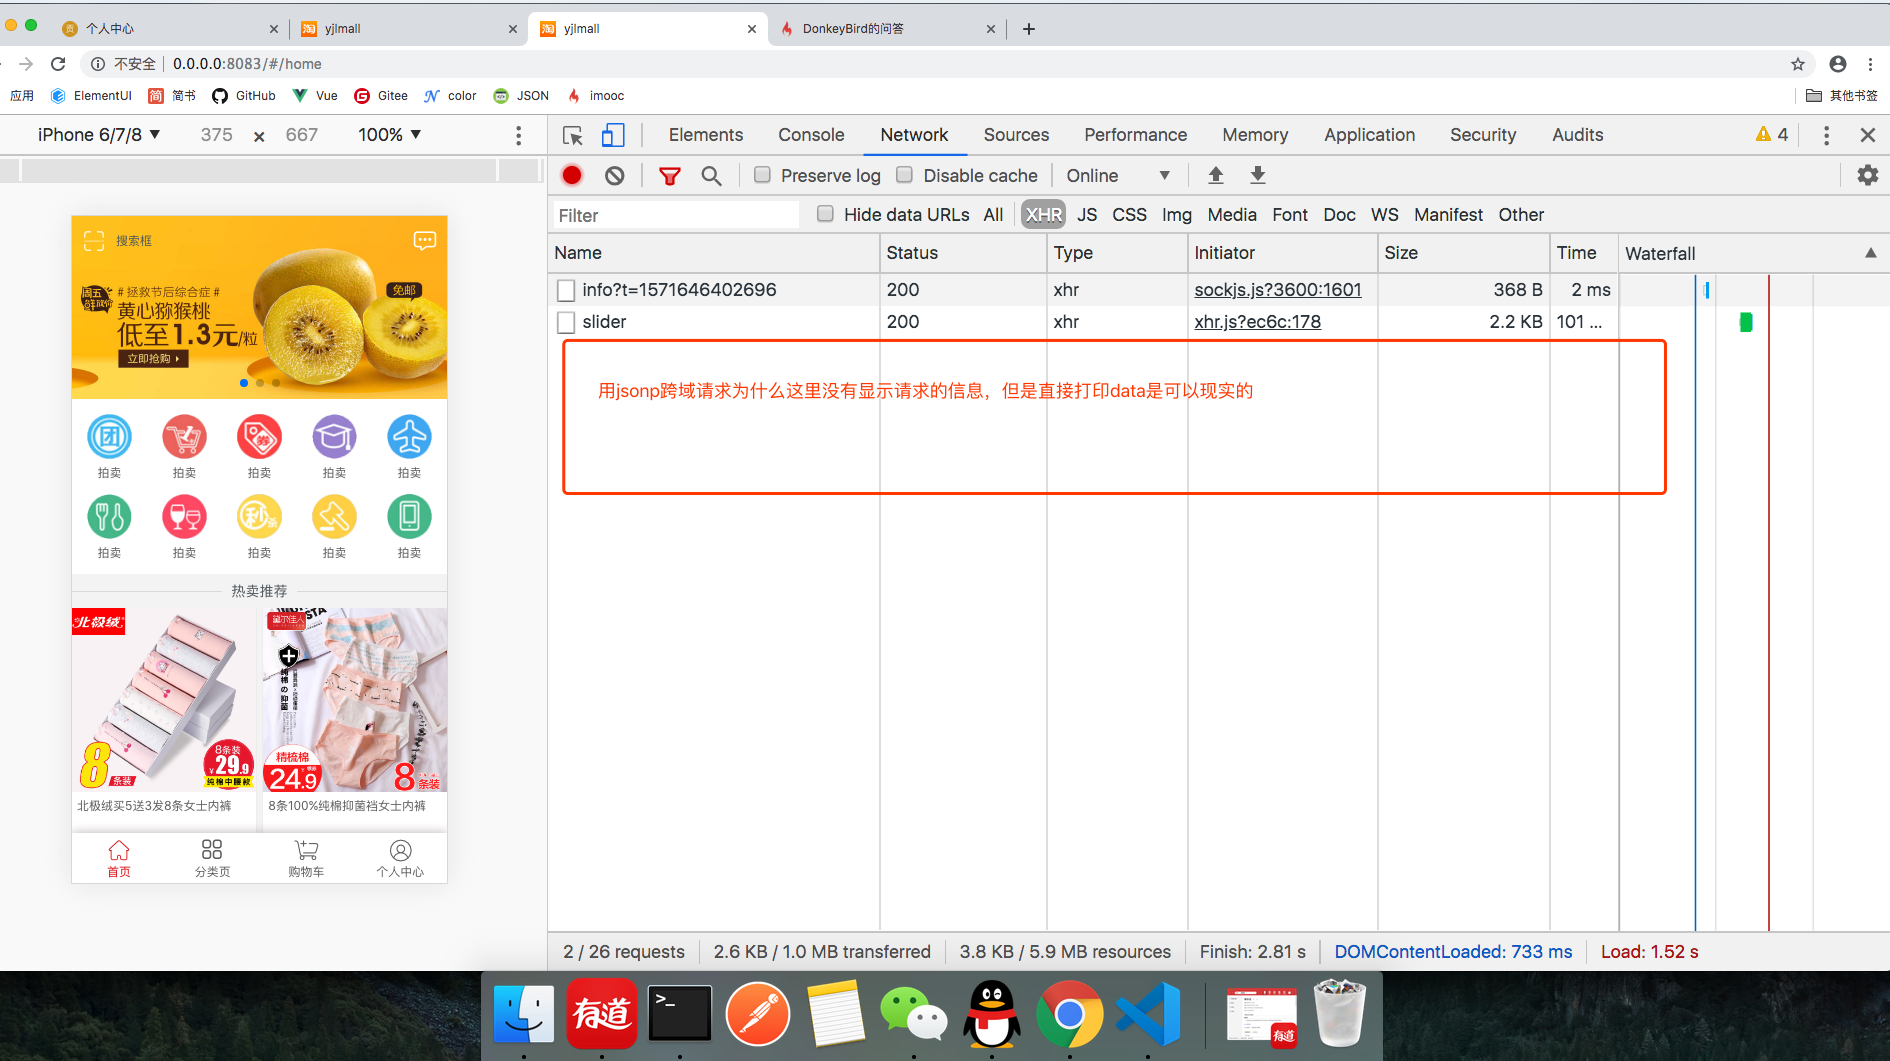
Task: Toggle the WS filter type
Action: (x=1384, y=215)
